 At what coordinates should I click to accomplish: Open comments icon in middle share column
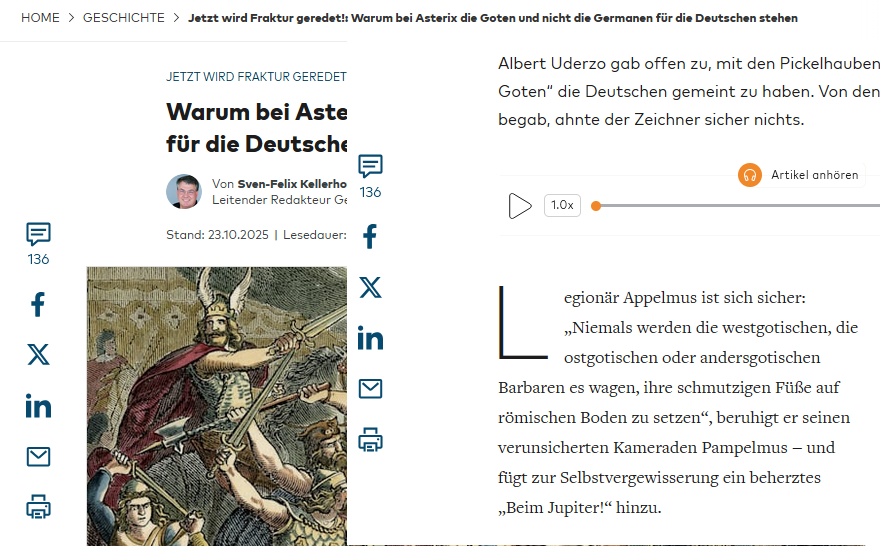[x=370, y=166]
